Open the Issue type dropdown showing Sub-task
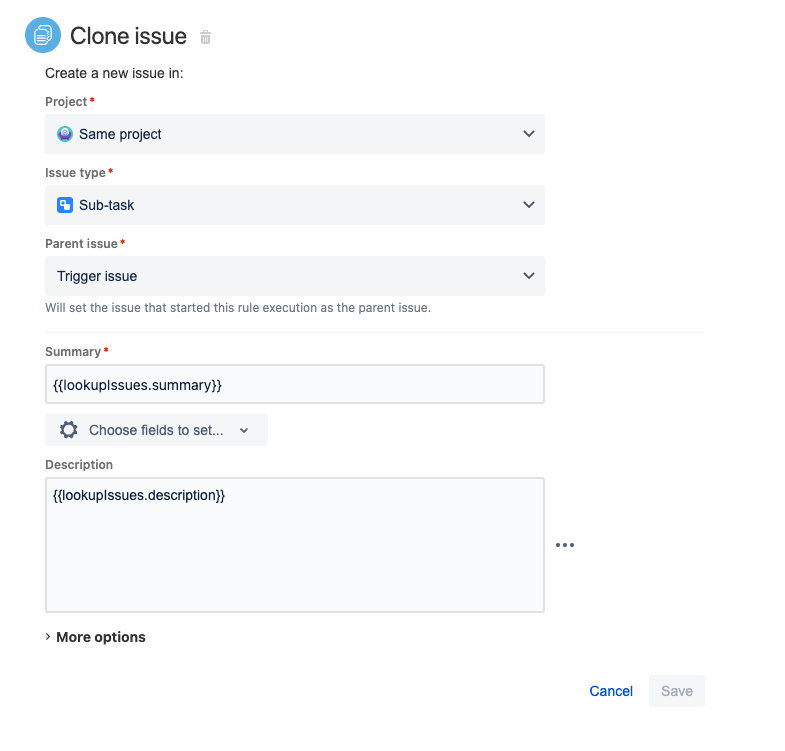The width and height of the screenshot is (785, 751). (x=295, y=205)
